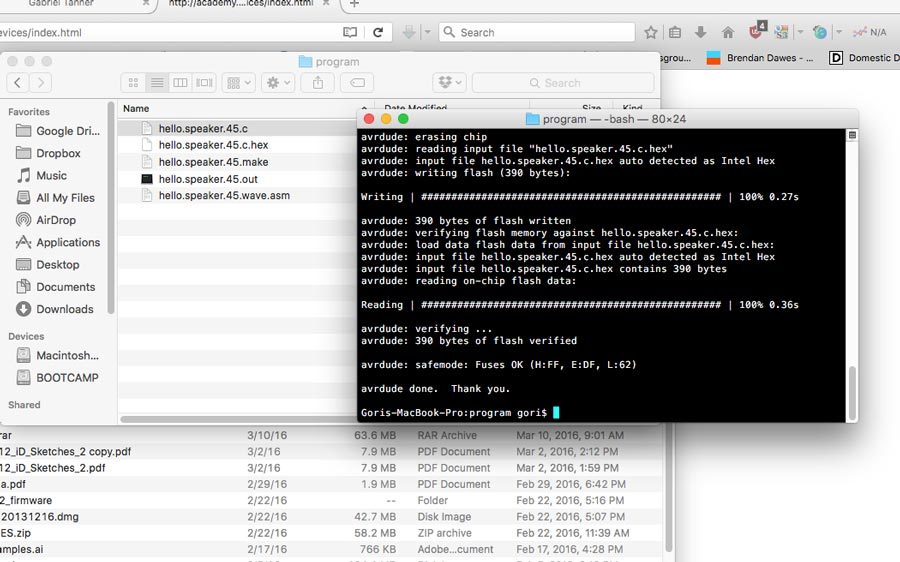Go back in the program Finder window
900x562 pixels.
tap(18, 83)
